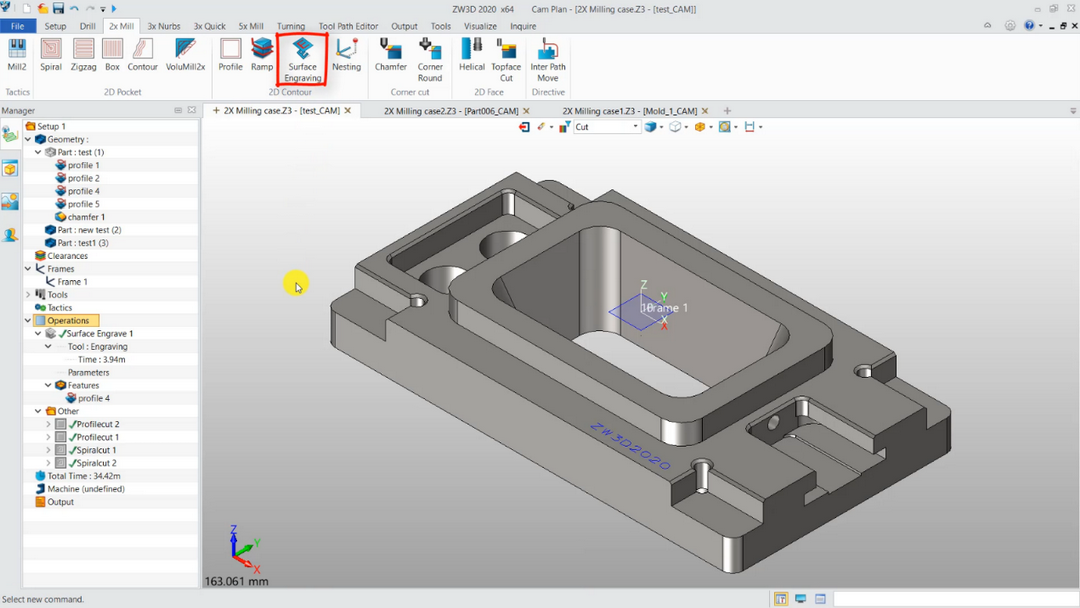Switch to the 3x Quick ribbon tab

209,26
